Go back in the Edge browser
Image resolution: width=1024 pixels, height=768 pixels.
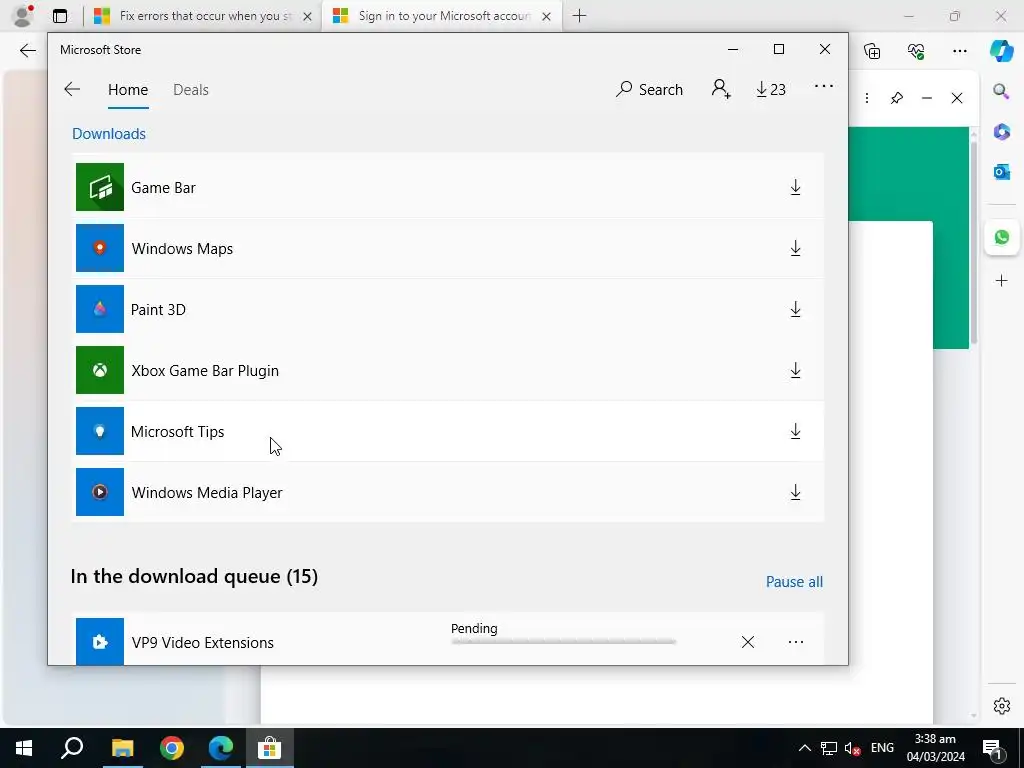pos(27,51)
